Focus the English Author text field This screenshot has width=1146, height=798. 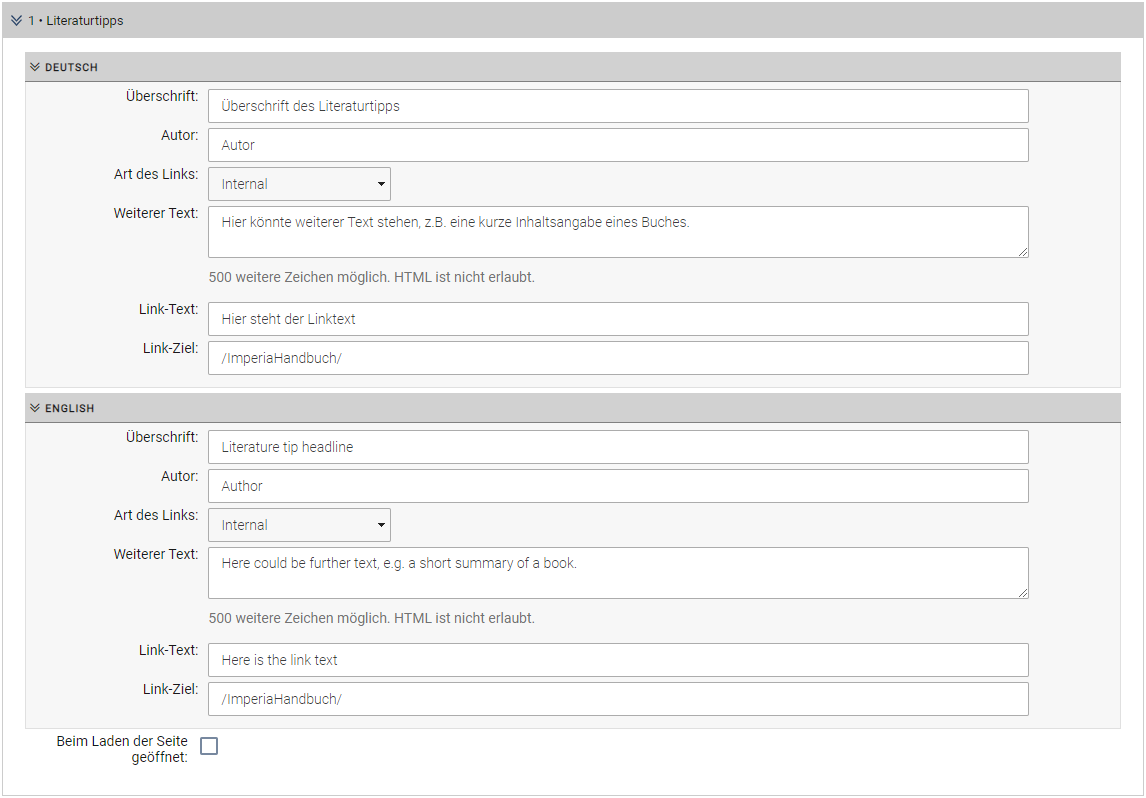618,486
